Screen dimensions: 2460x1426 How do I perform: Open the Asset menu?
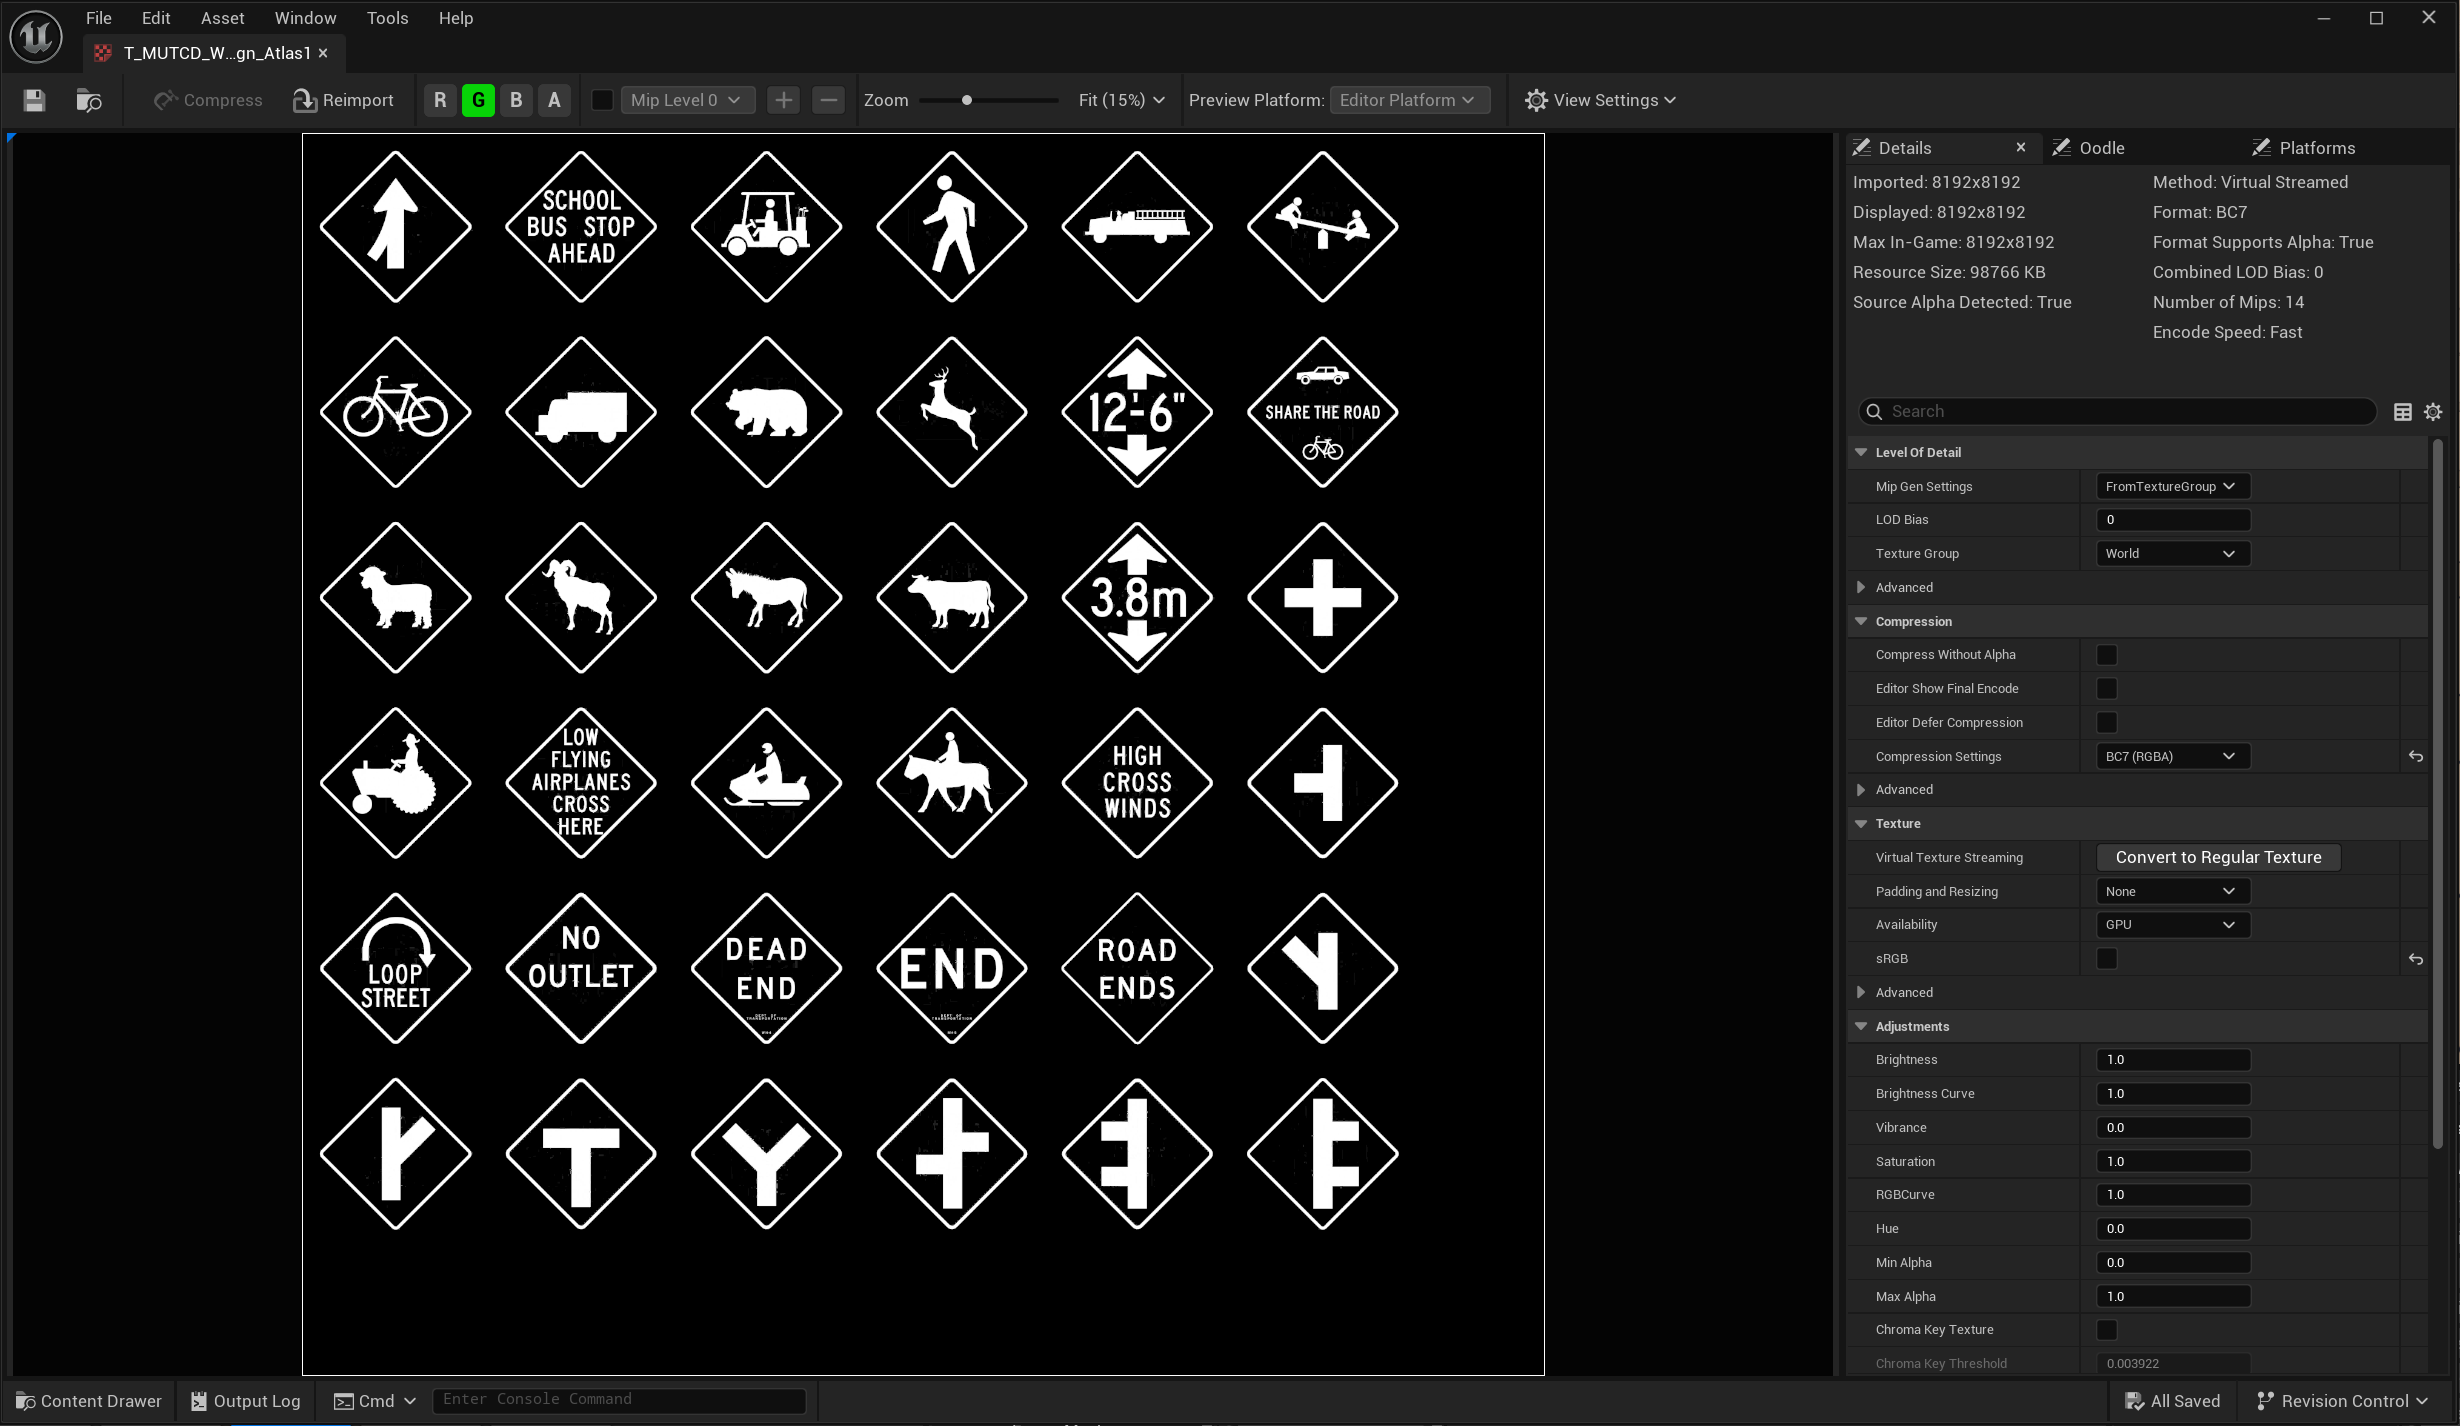pos(222,18)
